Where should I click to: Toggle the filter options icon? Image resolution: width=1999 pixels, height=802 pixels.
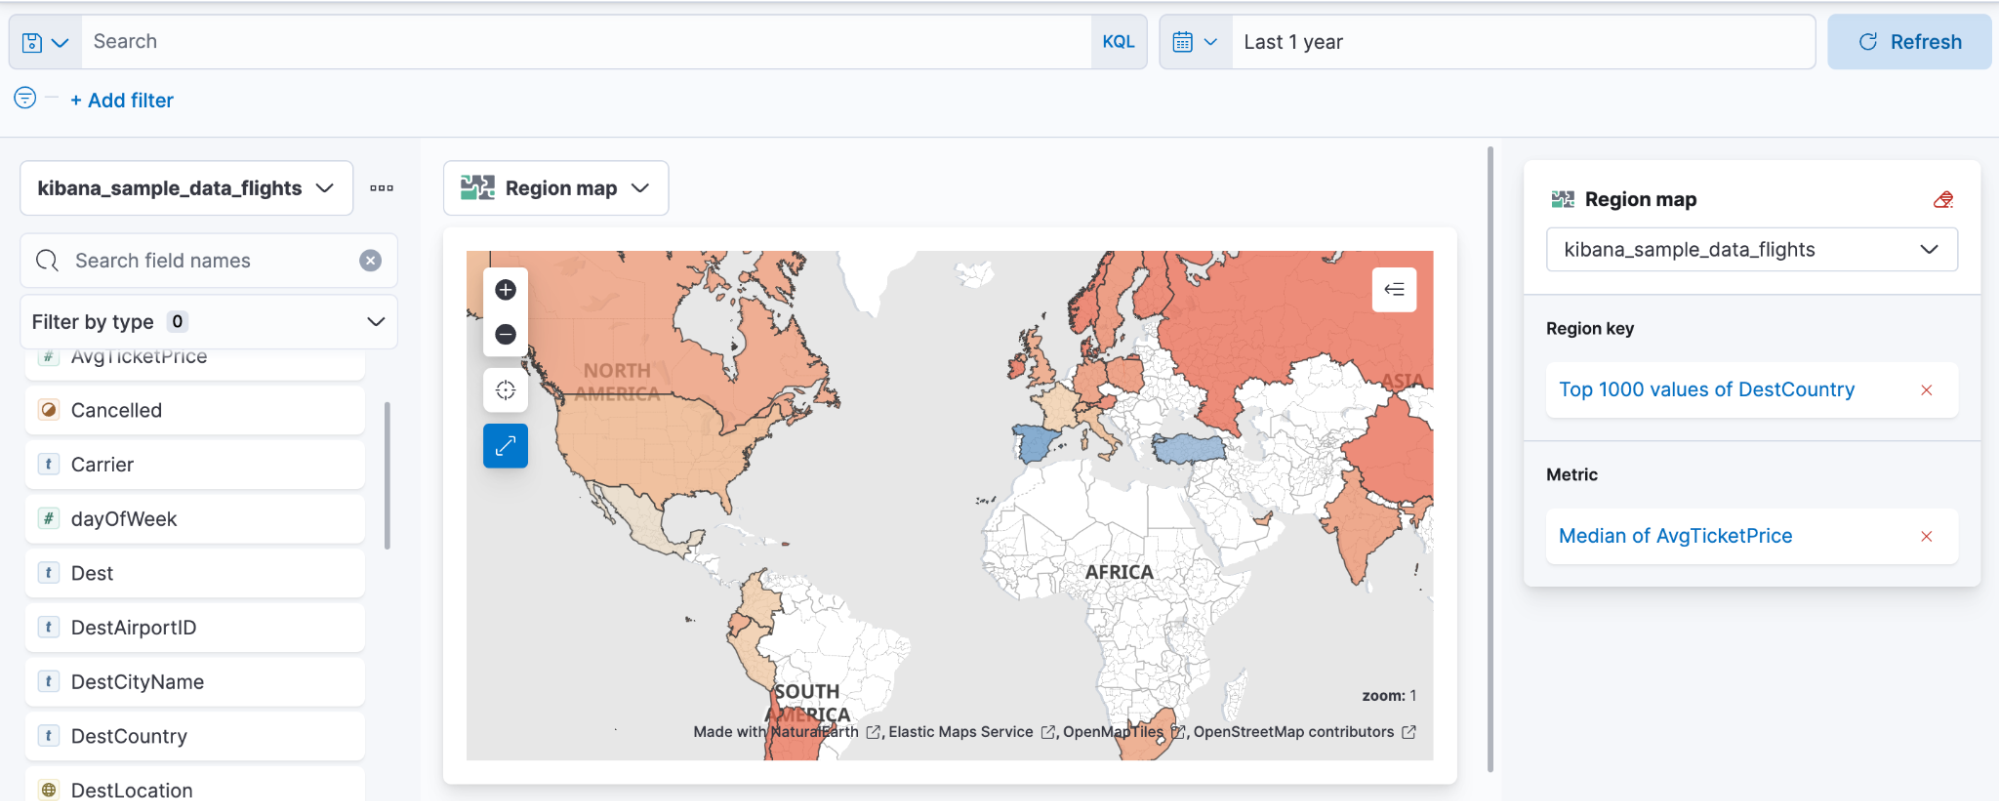25,98
